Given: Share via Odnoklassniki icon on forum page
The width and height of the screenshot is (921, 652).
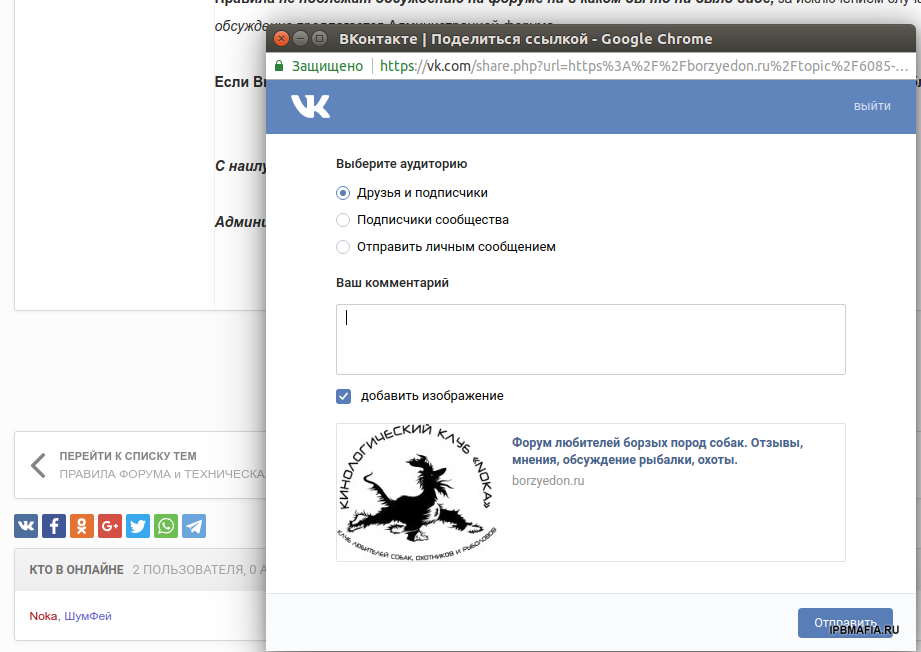Looking at the screenshot, I should 82,526.
